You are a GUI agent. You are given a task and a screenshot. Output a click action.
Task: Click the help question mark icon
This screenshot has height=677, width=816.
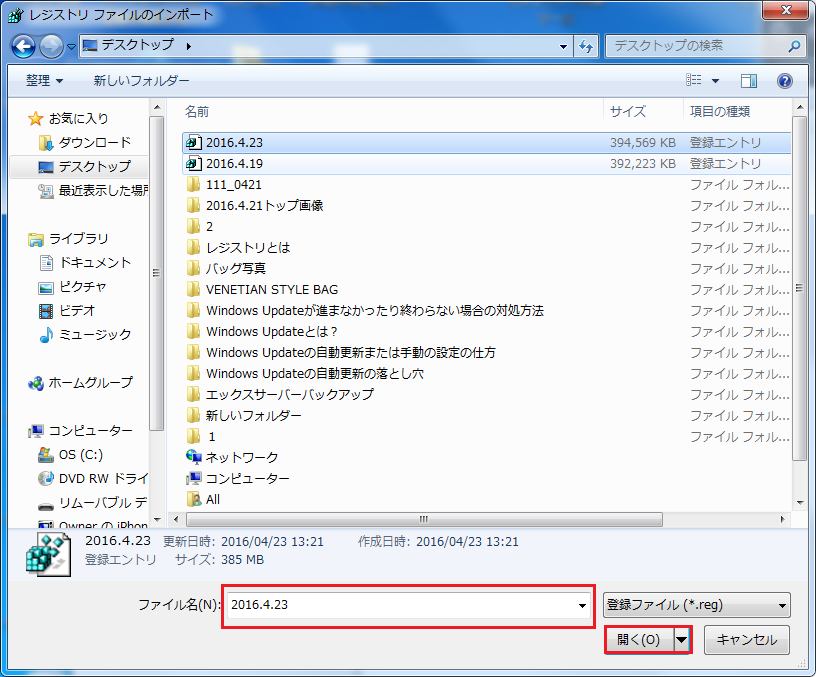(785, 81)
